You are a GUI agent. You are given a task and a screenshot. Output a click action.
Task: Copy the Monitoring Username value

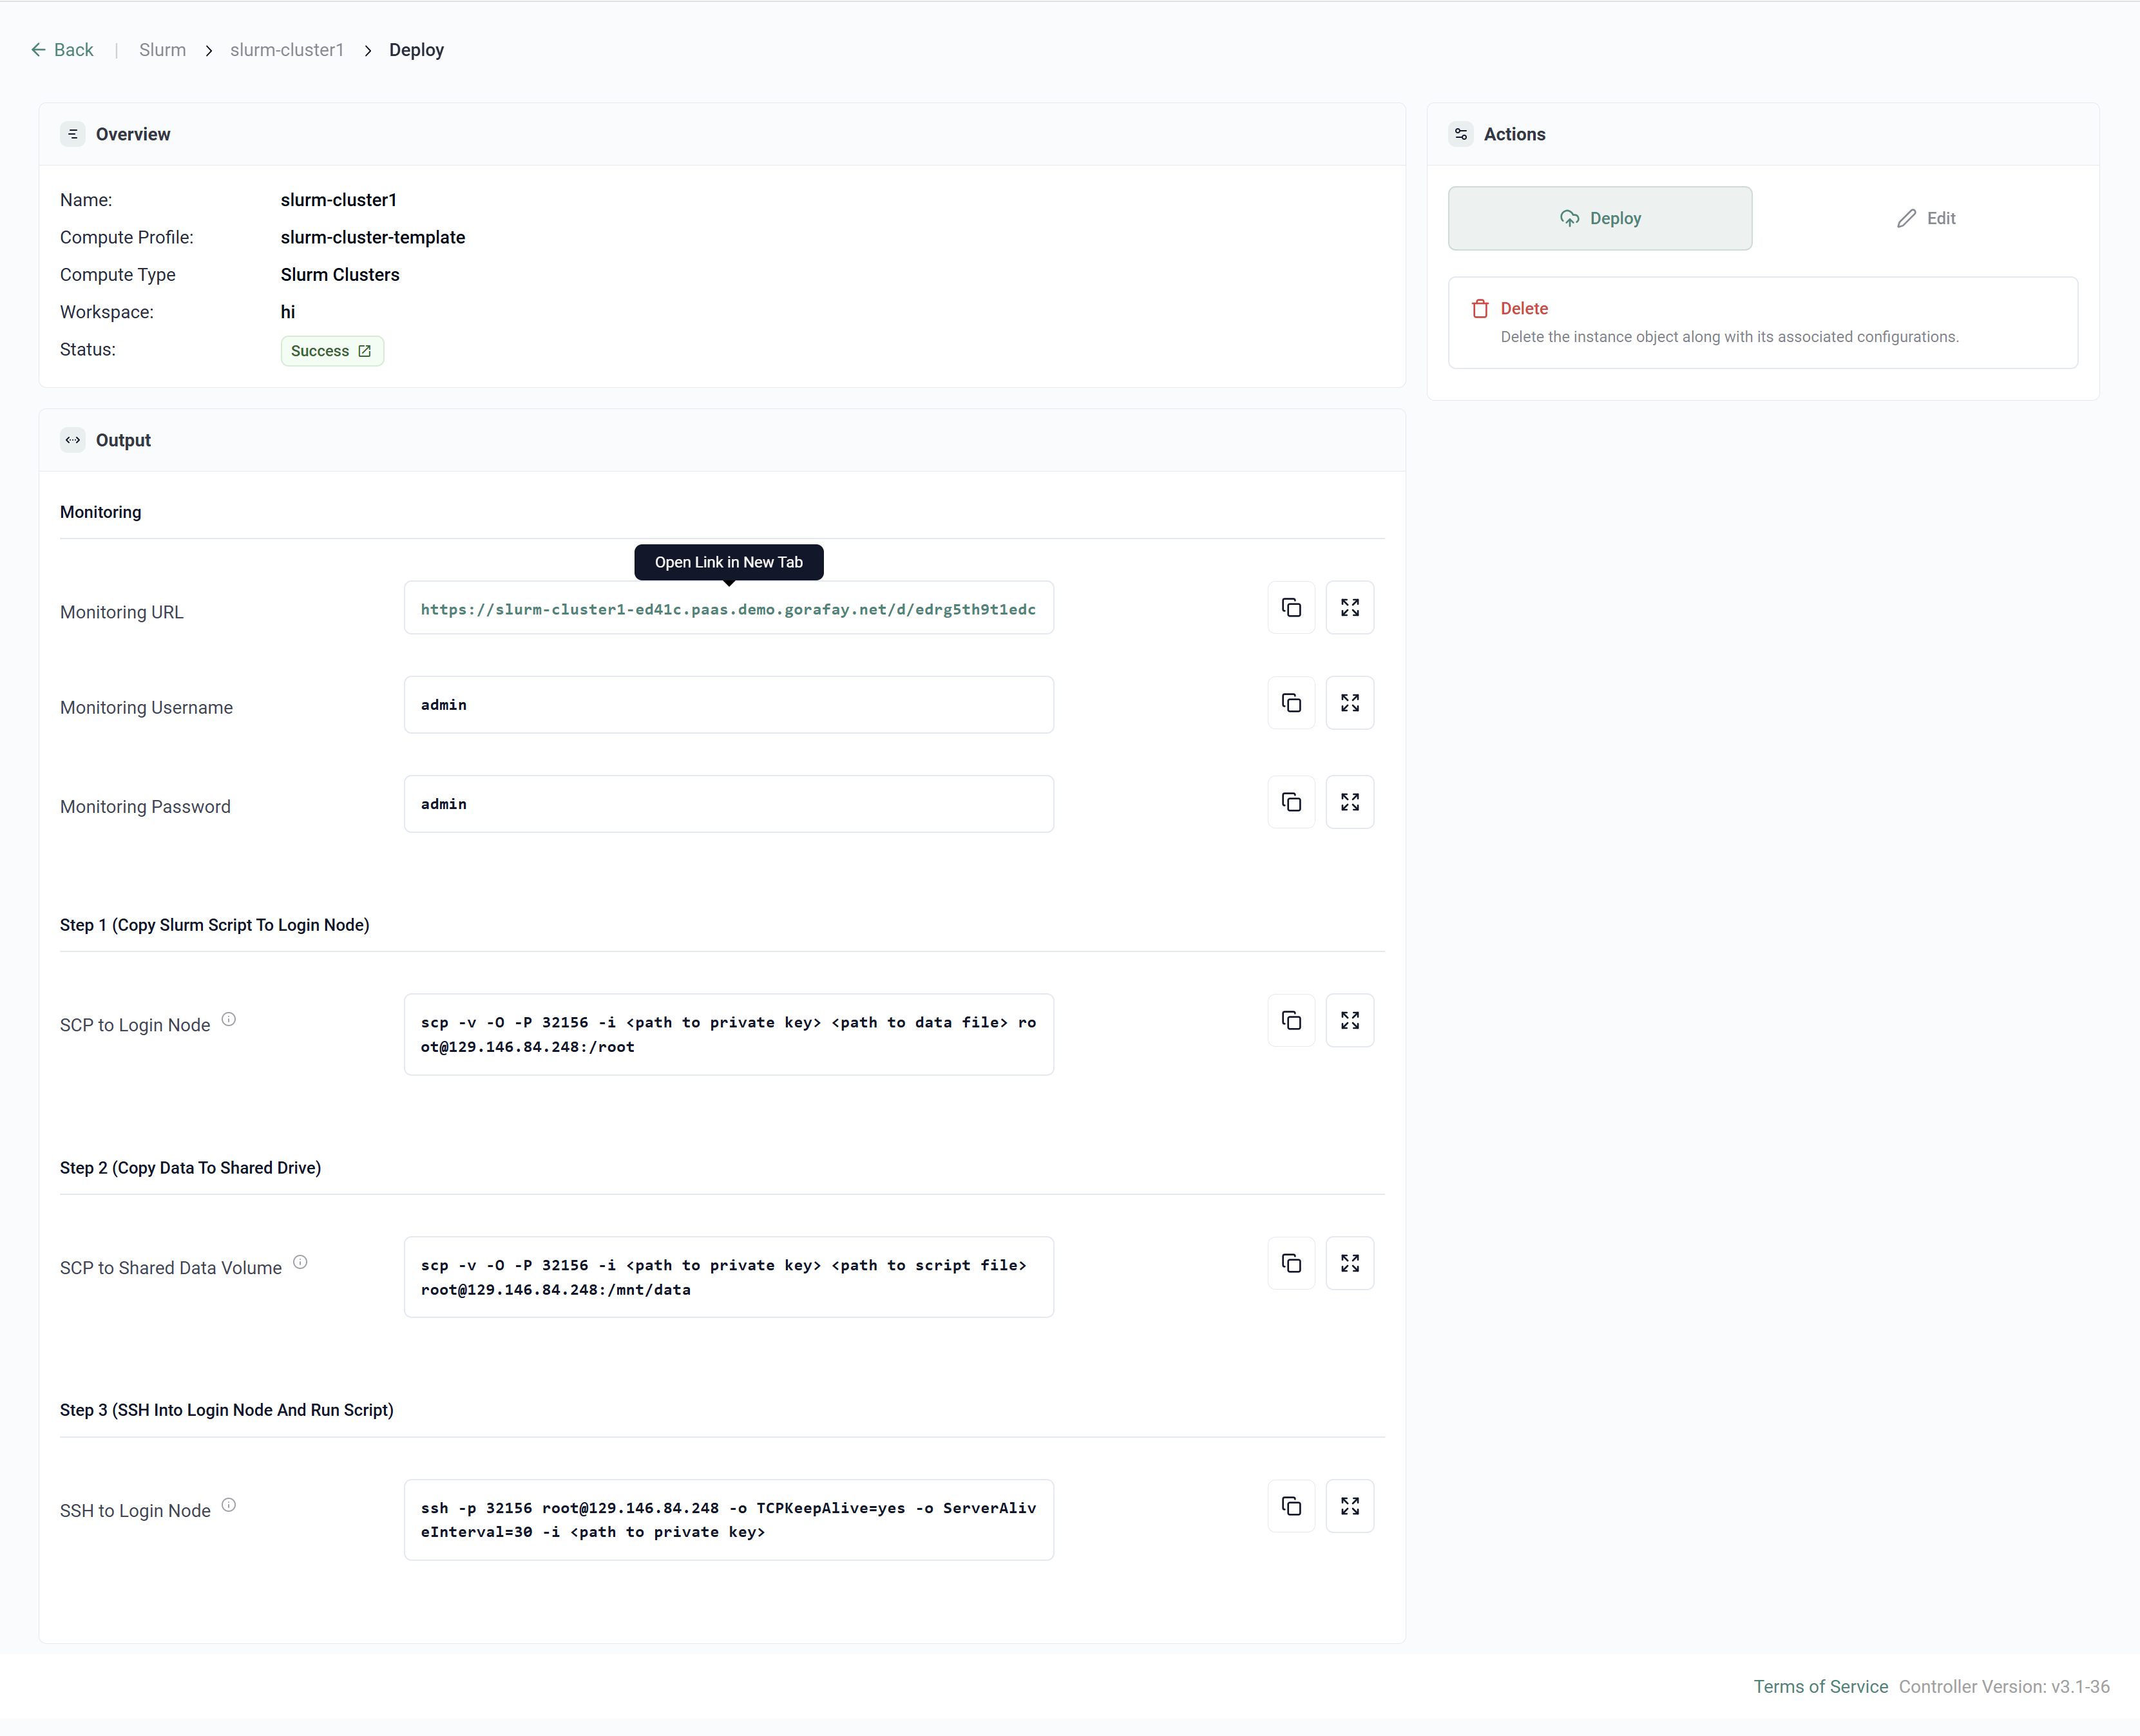click(x=1291, y=703)
